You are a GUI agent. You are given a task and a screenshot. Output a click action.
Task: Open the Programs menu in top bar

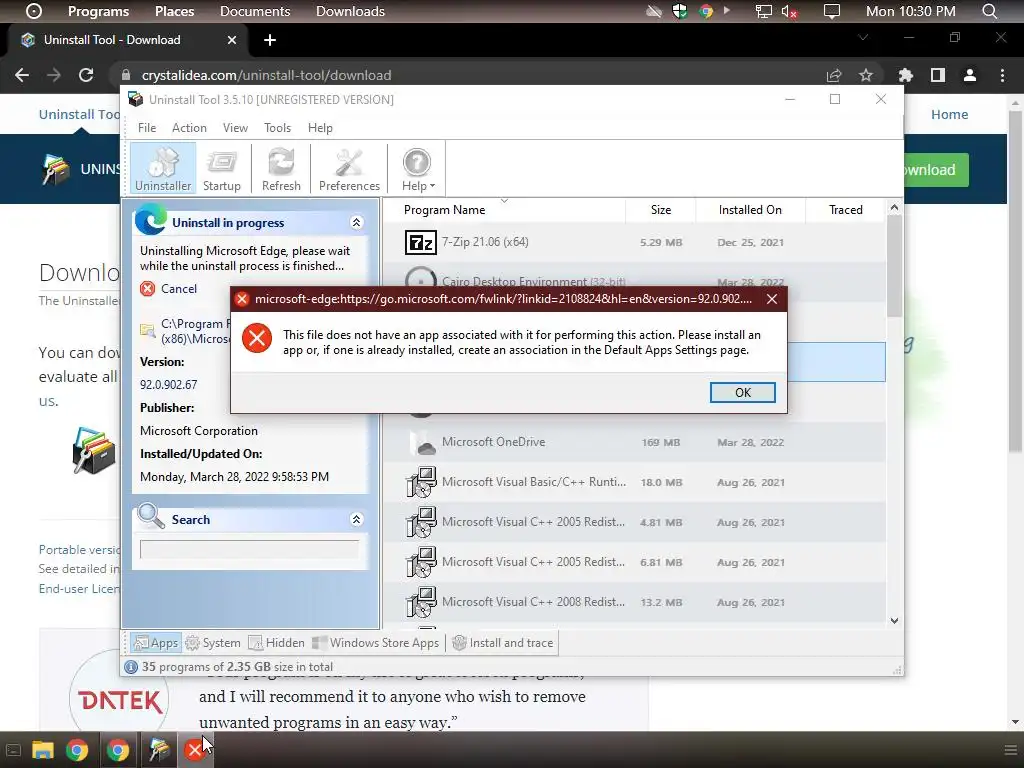pos(98,11)
